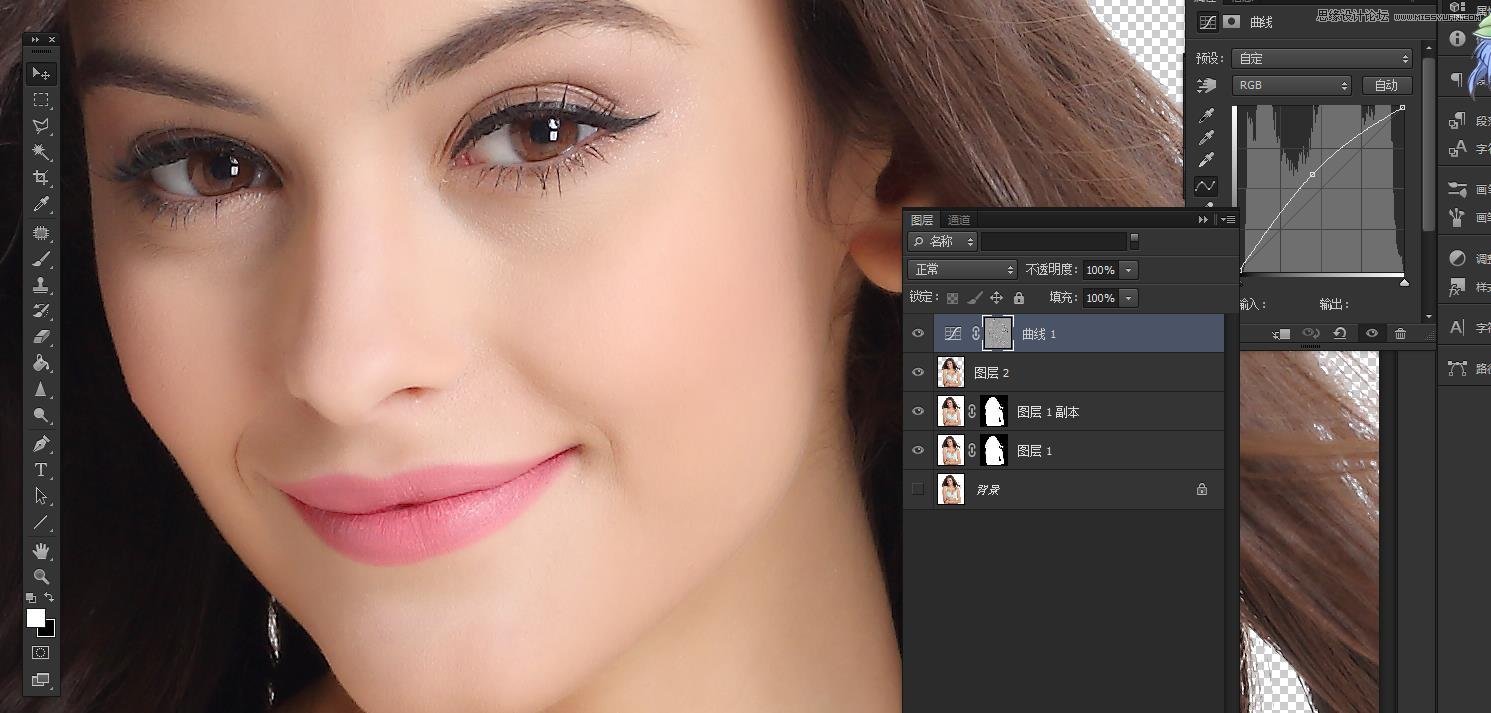Image resolution: width=1491 pixels, height=713 pixels.
Task: Hide the 图层 2 layer
Action: tap(918, 373)
